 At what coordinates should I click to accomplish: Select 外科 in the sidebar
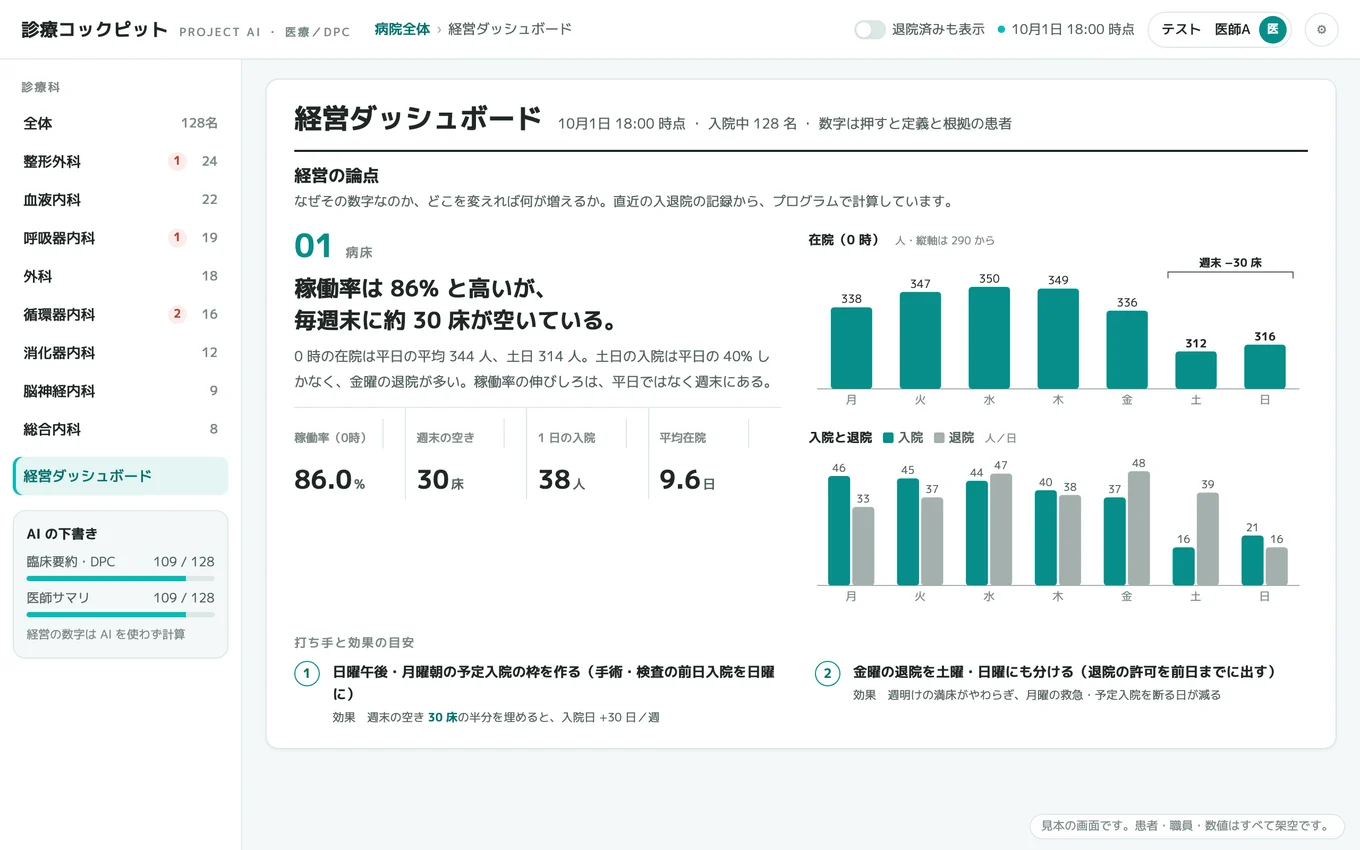click(x=120, y=276)
